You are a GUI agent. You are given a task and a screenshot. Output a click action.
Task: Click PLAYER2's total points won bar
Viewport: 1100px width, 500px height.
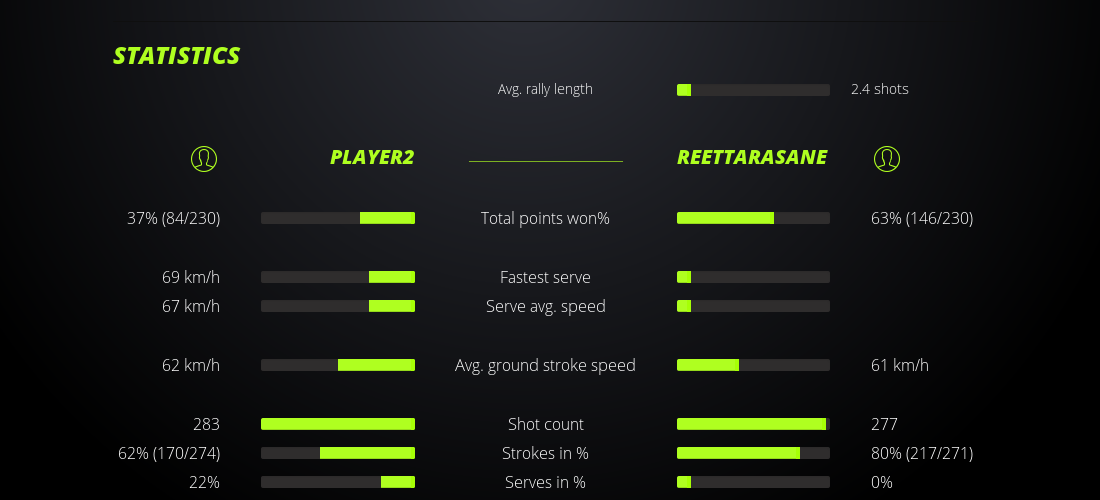click(338, 218)
